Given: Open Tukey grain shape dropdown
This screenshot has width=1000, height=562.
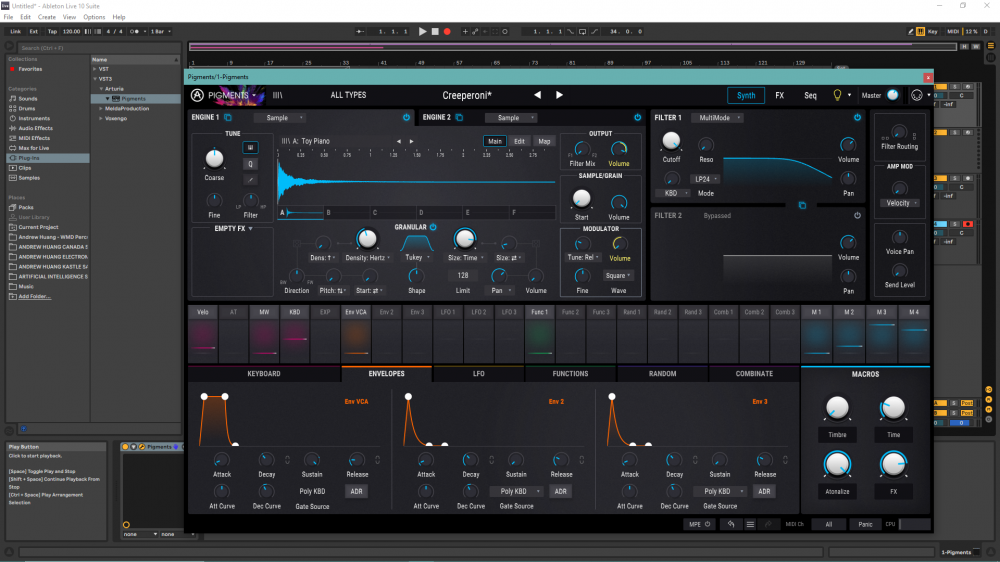Looking at the screenshot, I should tap(417, 258).
